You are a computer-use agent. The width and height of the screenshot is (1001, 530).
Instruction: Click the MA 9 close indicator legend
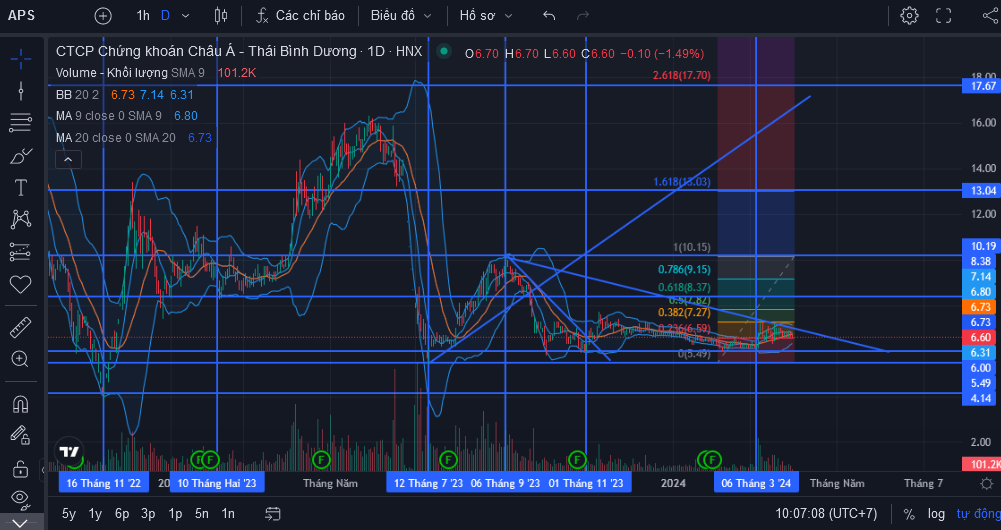tap(109, 116)
